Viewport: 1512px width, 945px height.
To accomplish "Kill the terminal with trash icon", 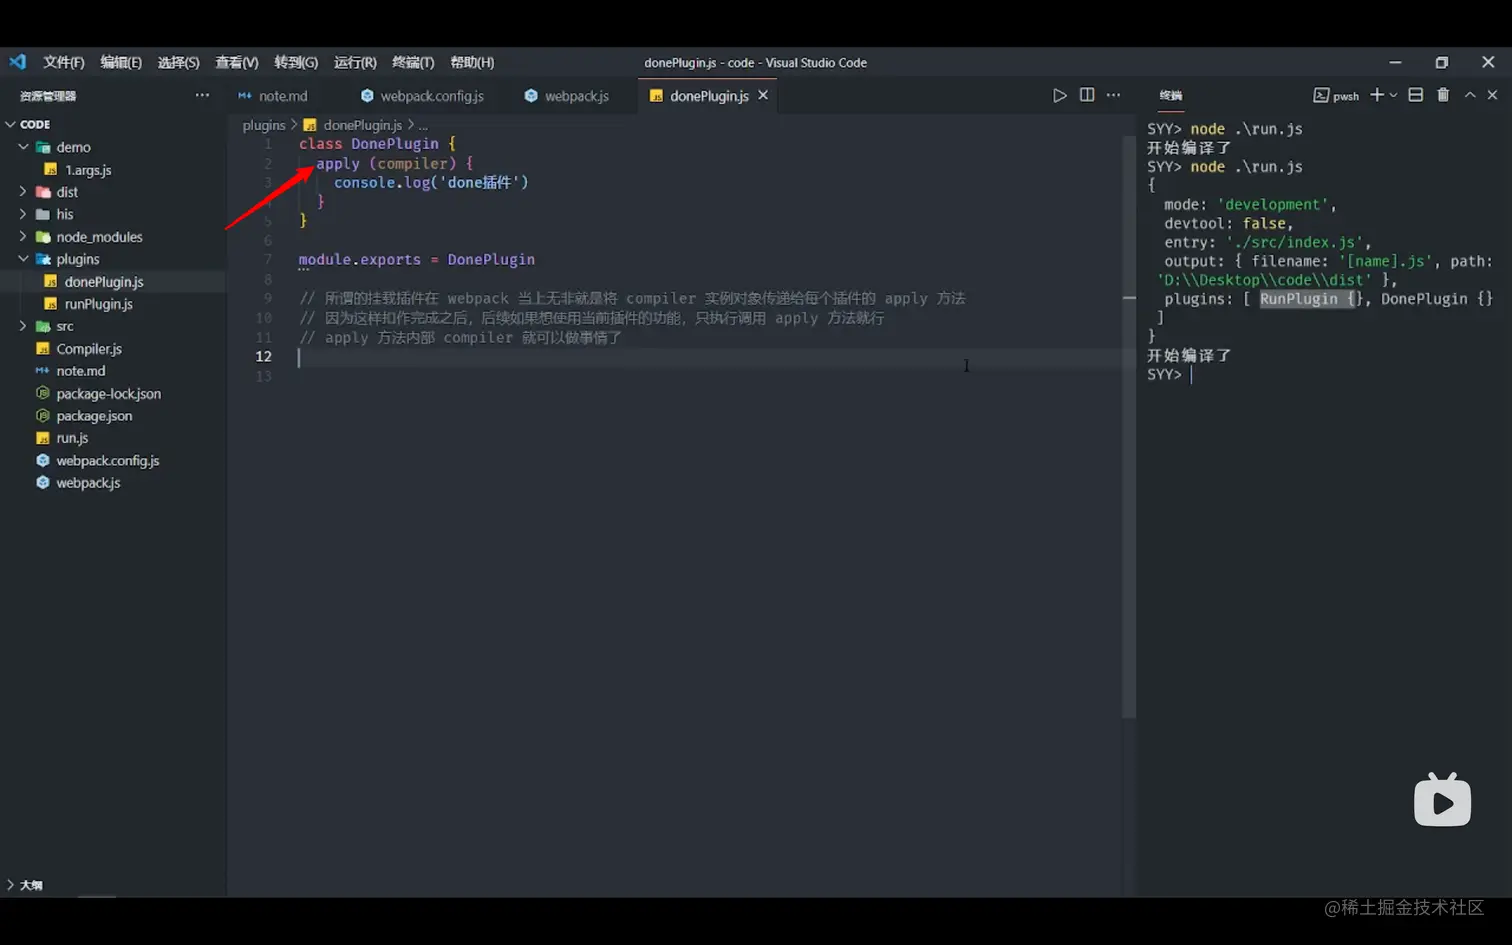I will [1443, 95].
